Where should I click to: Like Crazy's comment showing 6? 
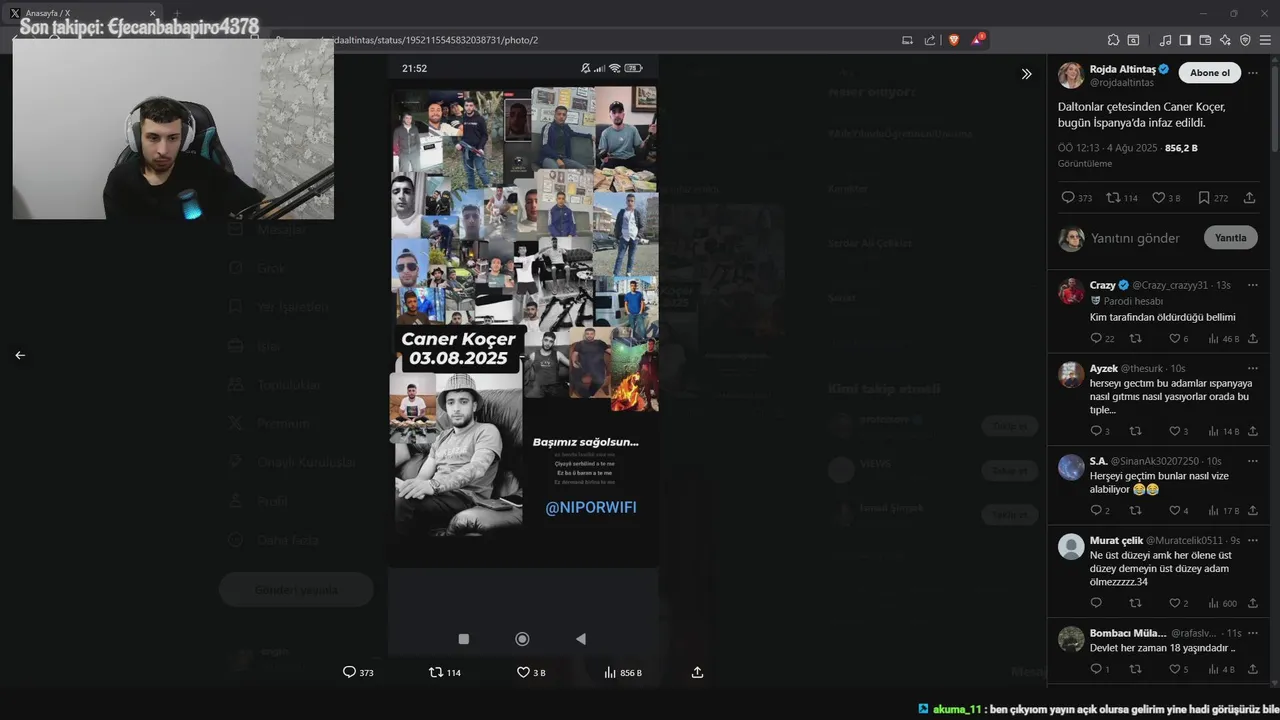[x=1178, y=339]
